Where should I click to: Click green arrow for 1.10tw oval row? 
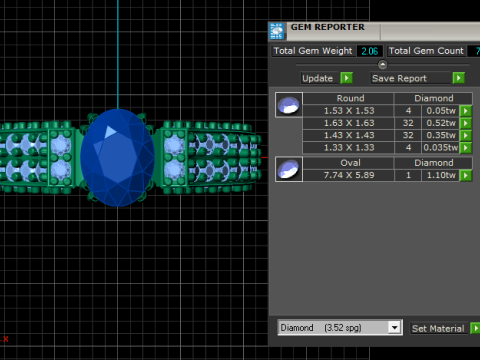466,175
